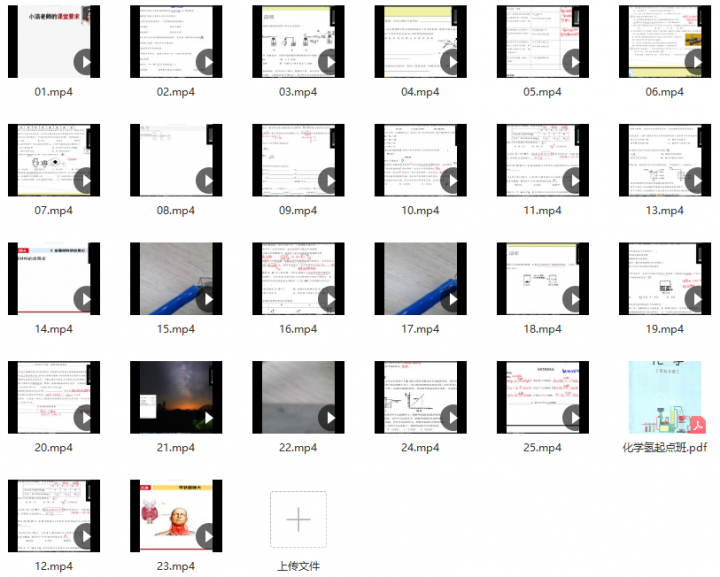The height and width of the screenshot is (577, 720).
Task: Select the 14.mp4 video thumbnail
Action: click(x=54, y=279)
